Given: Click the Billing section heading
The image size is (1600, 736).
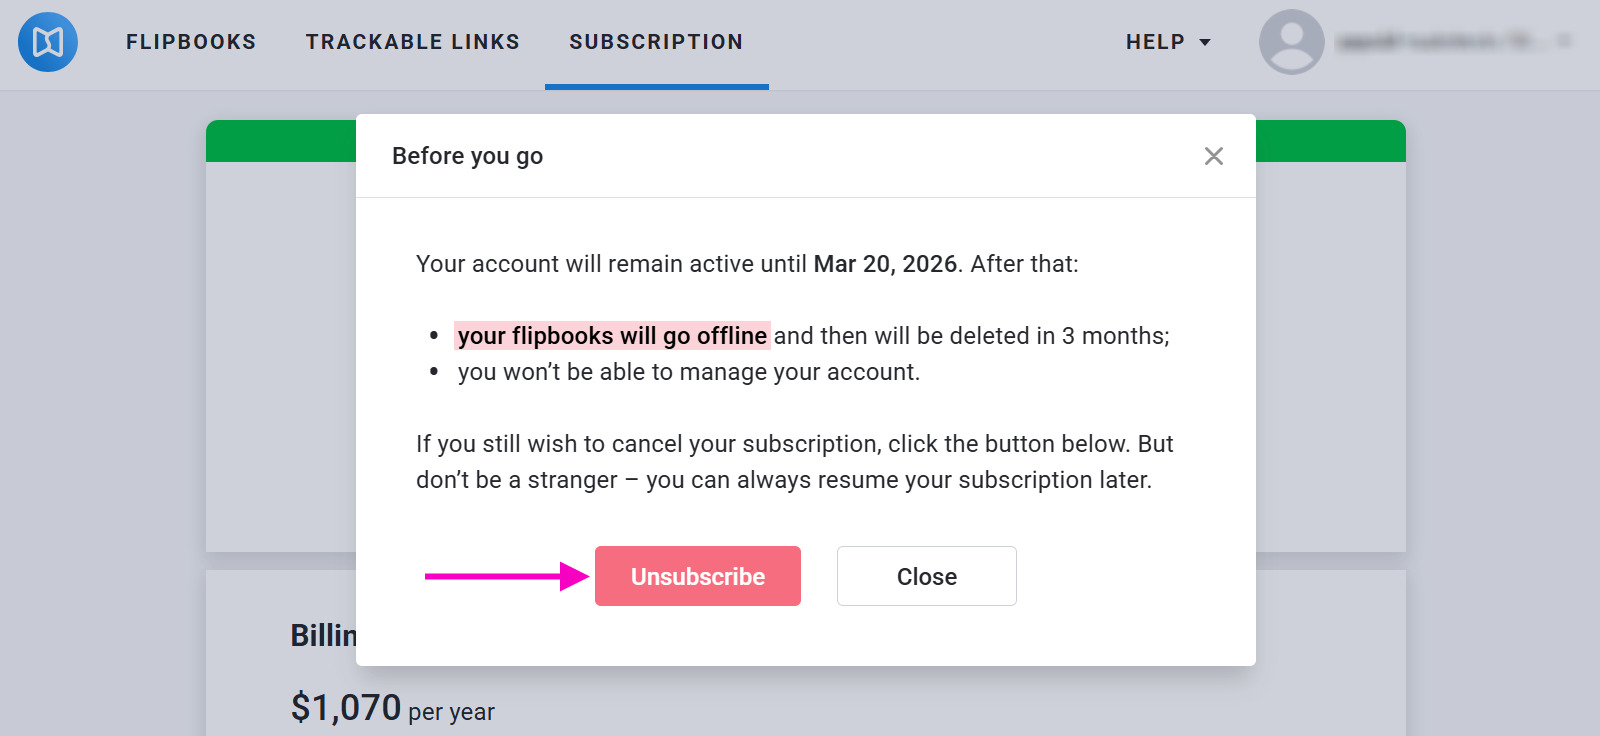Looking at the screenshot, I should click(320, 636).
